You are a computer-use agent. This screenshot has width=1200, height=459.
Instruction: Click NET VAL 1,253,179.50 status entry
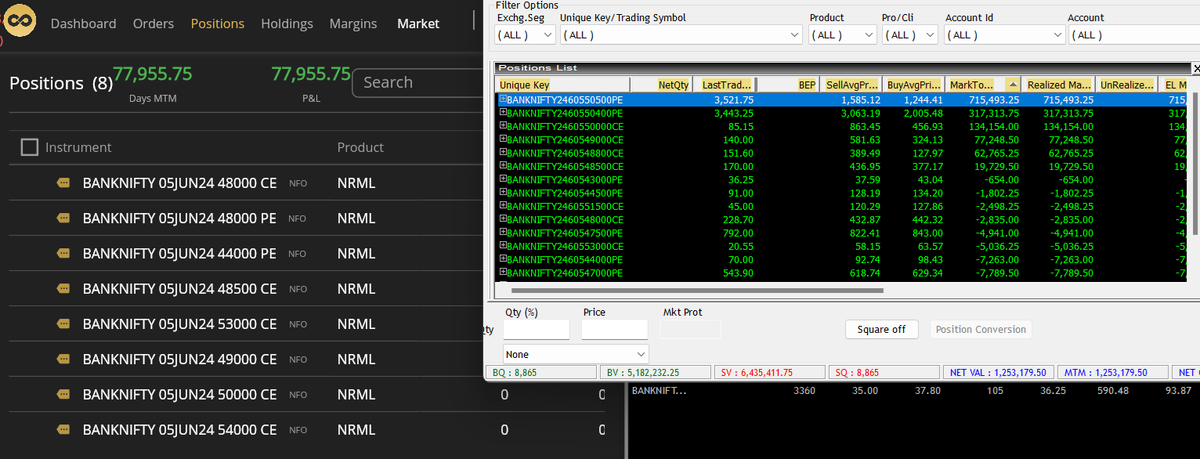coord(999,373)
